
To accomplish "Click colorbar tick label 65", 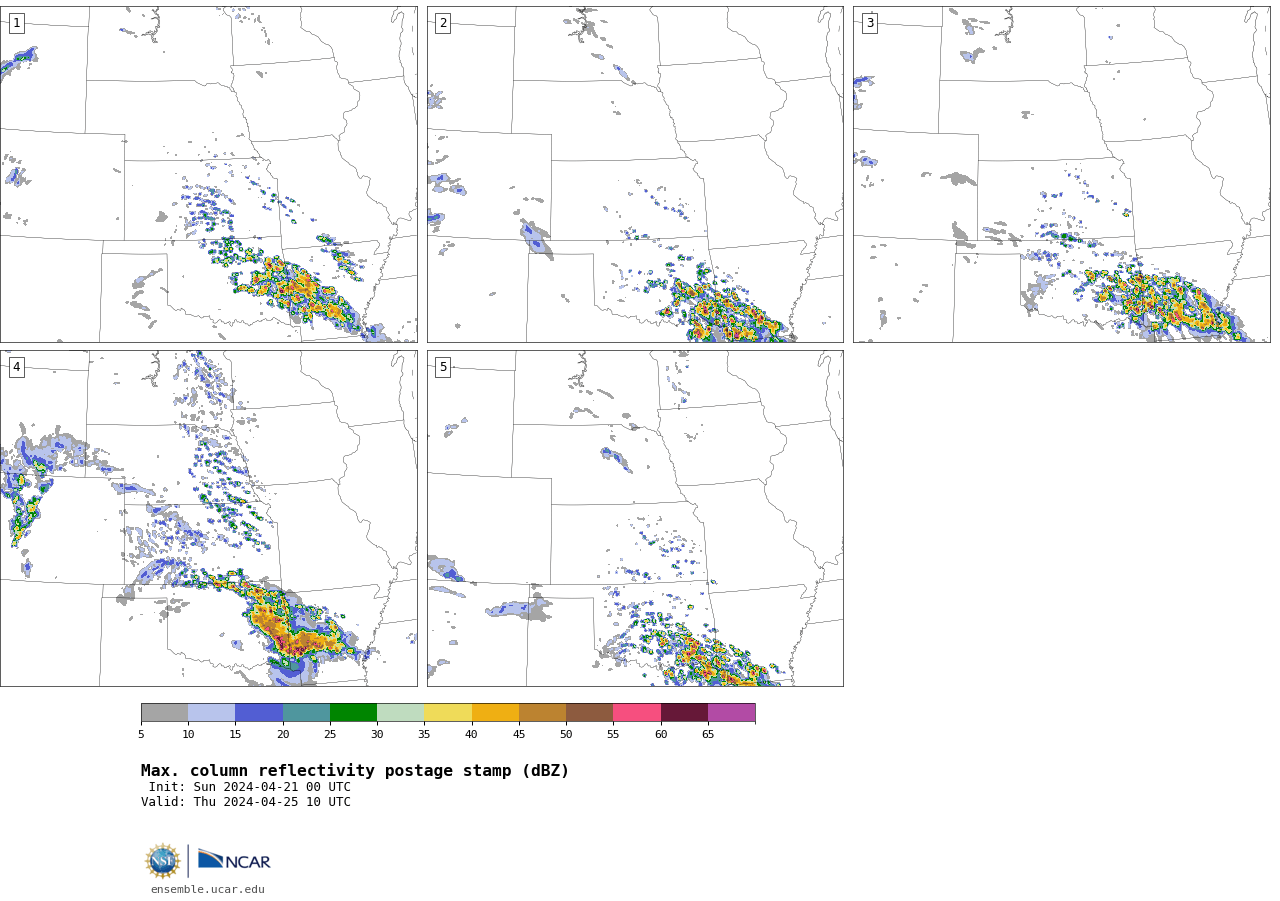I will (x=708, y=735).
